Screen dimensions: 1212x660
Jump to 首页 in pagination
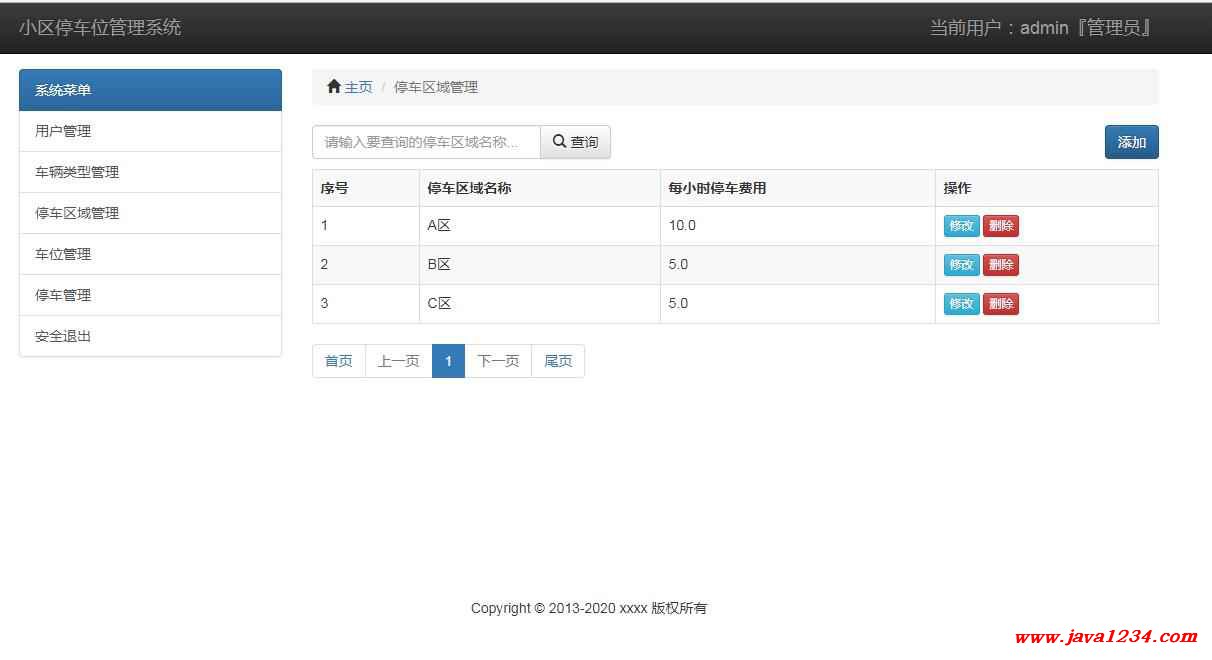339,361
